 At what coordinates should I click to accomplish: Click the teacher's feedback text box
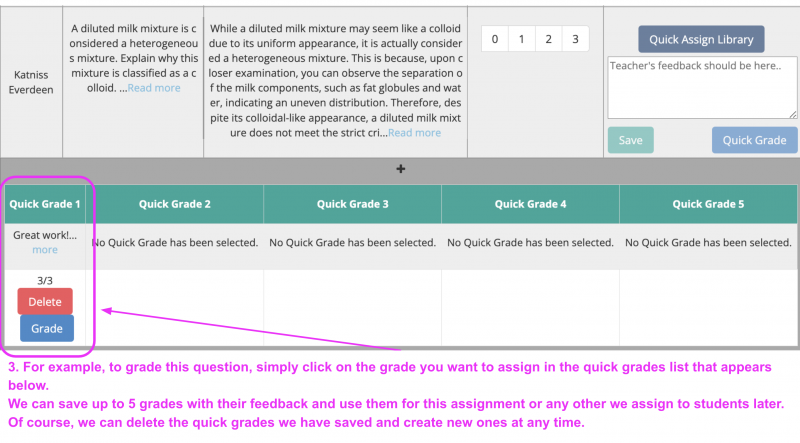click(x=701, y=87)
